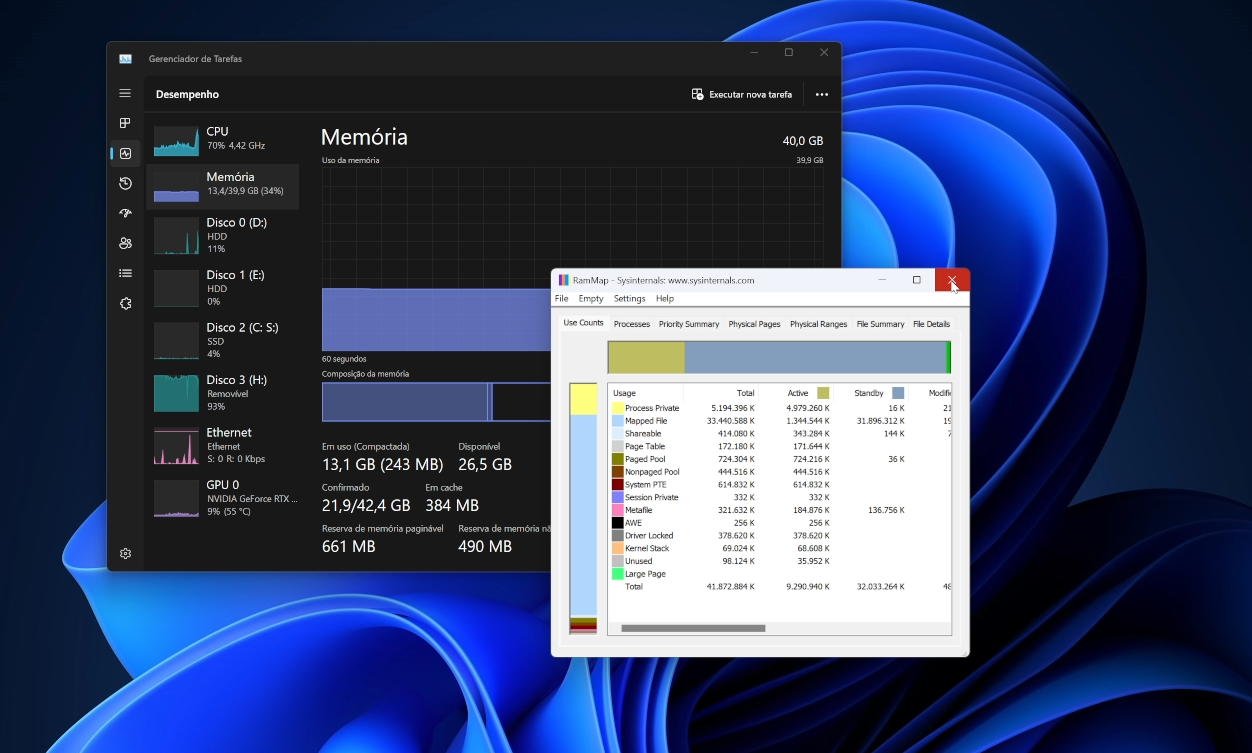Go to the Processes page icon in sidebar
Viewport: 1252px width, 753px height.
point(125,123)
